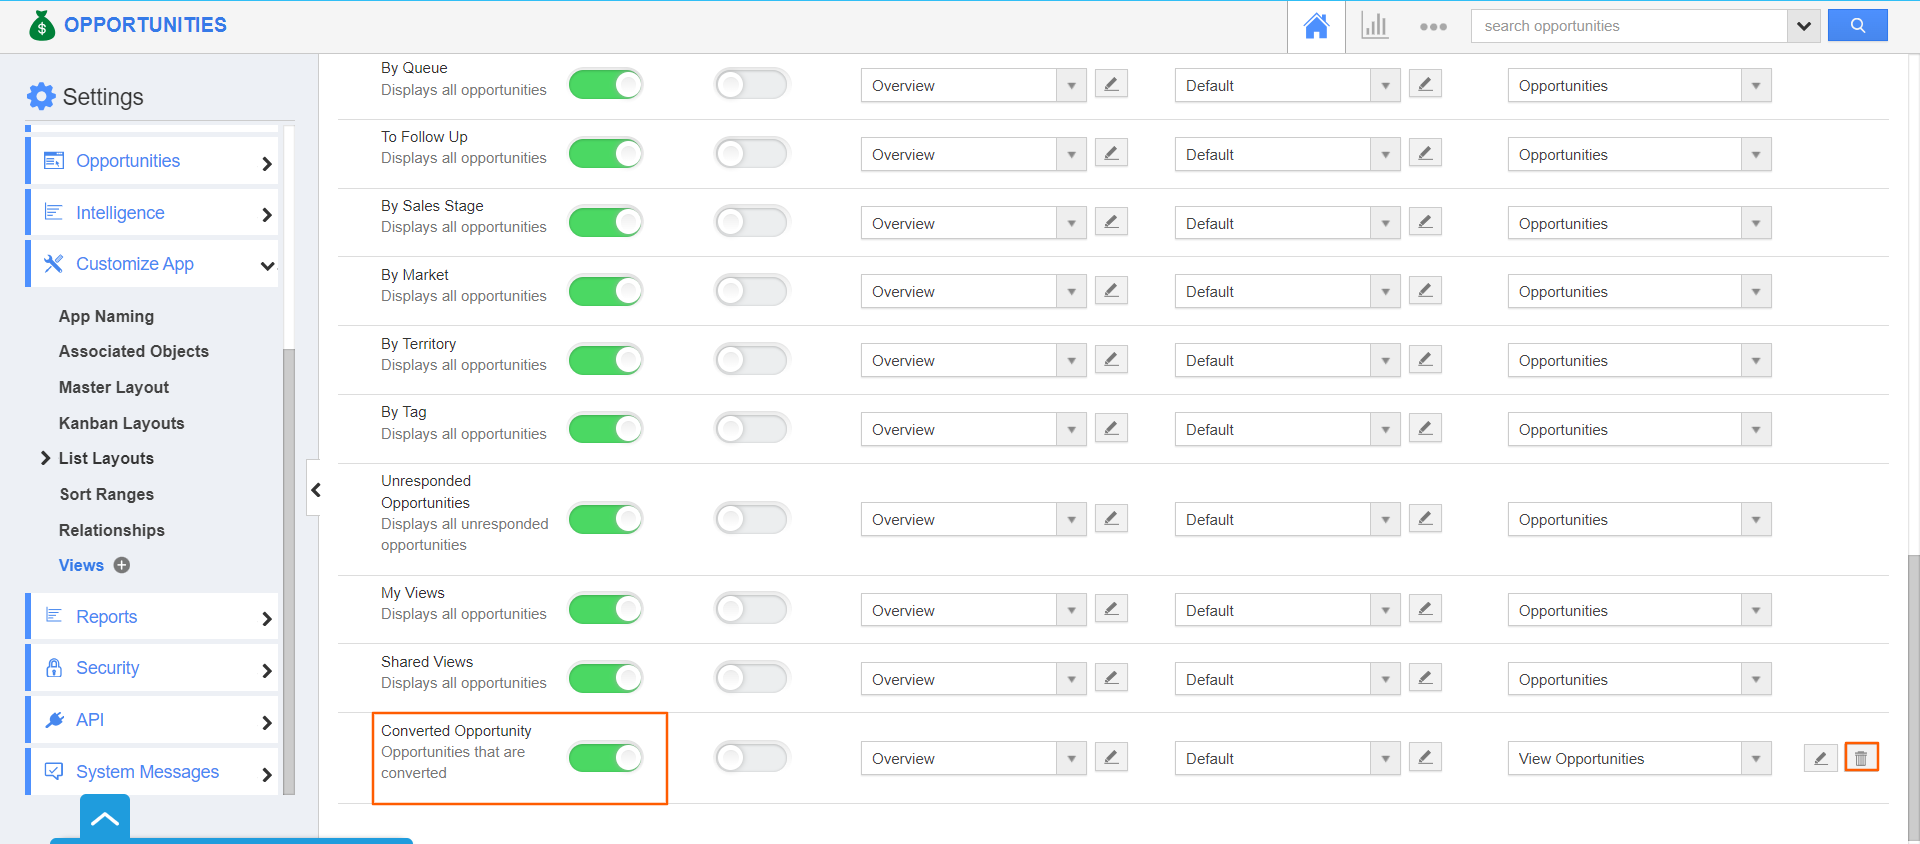Turn off the green toggle for By Queue
The image size is (1920, 844).
[605, 85]
